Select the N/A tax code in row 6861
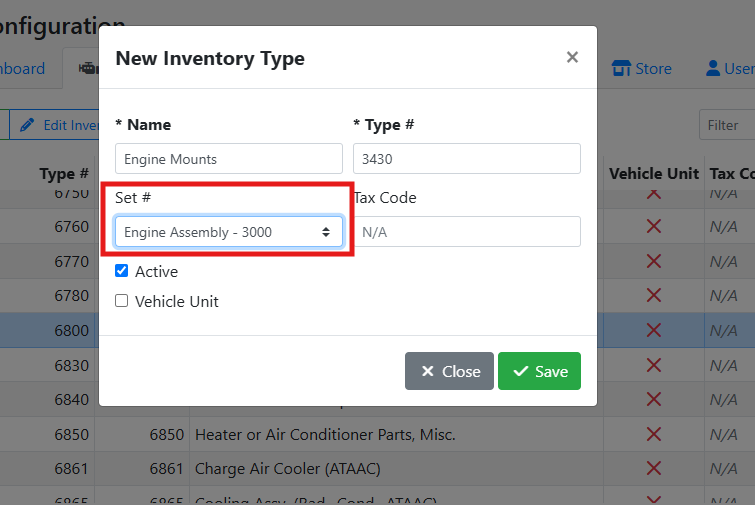The width and height of the screenshot is (755, 505). [724, 469]
